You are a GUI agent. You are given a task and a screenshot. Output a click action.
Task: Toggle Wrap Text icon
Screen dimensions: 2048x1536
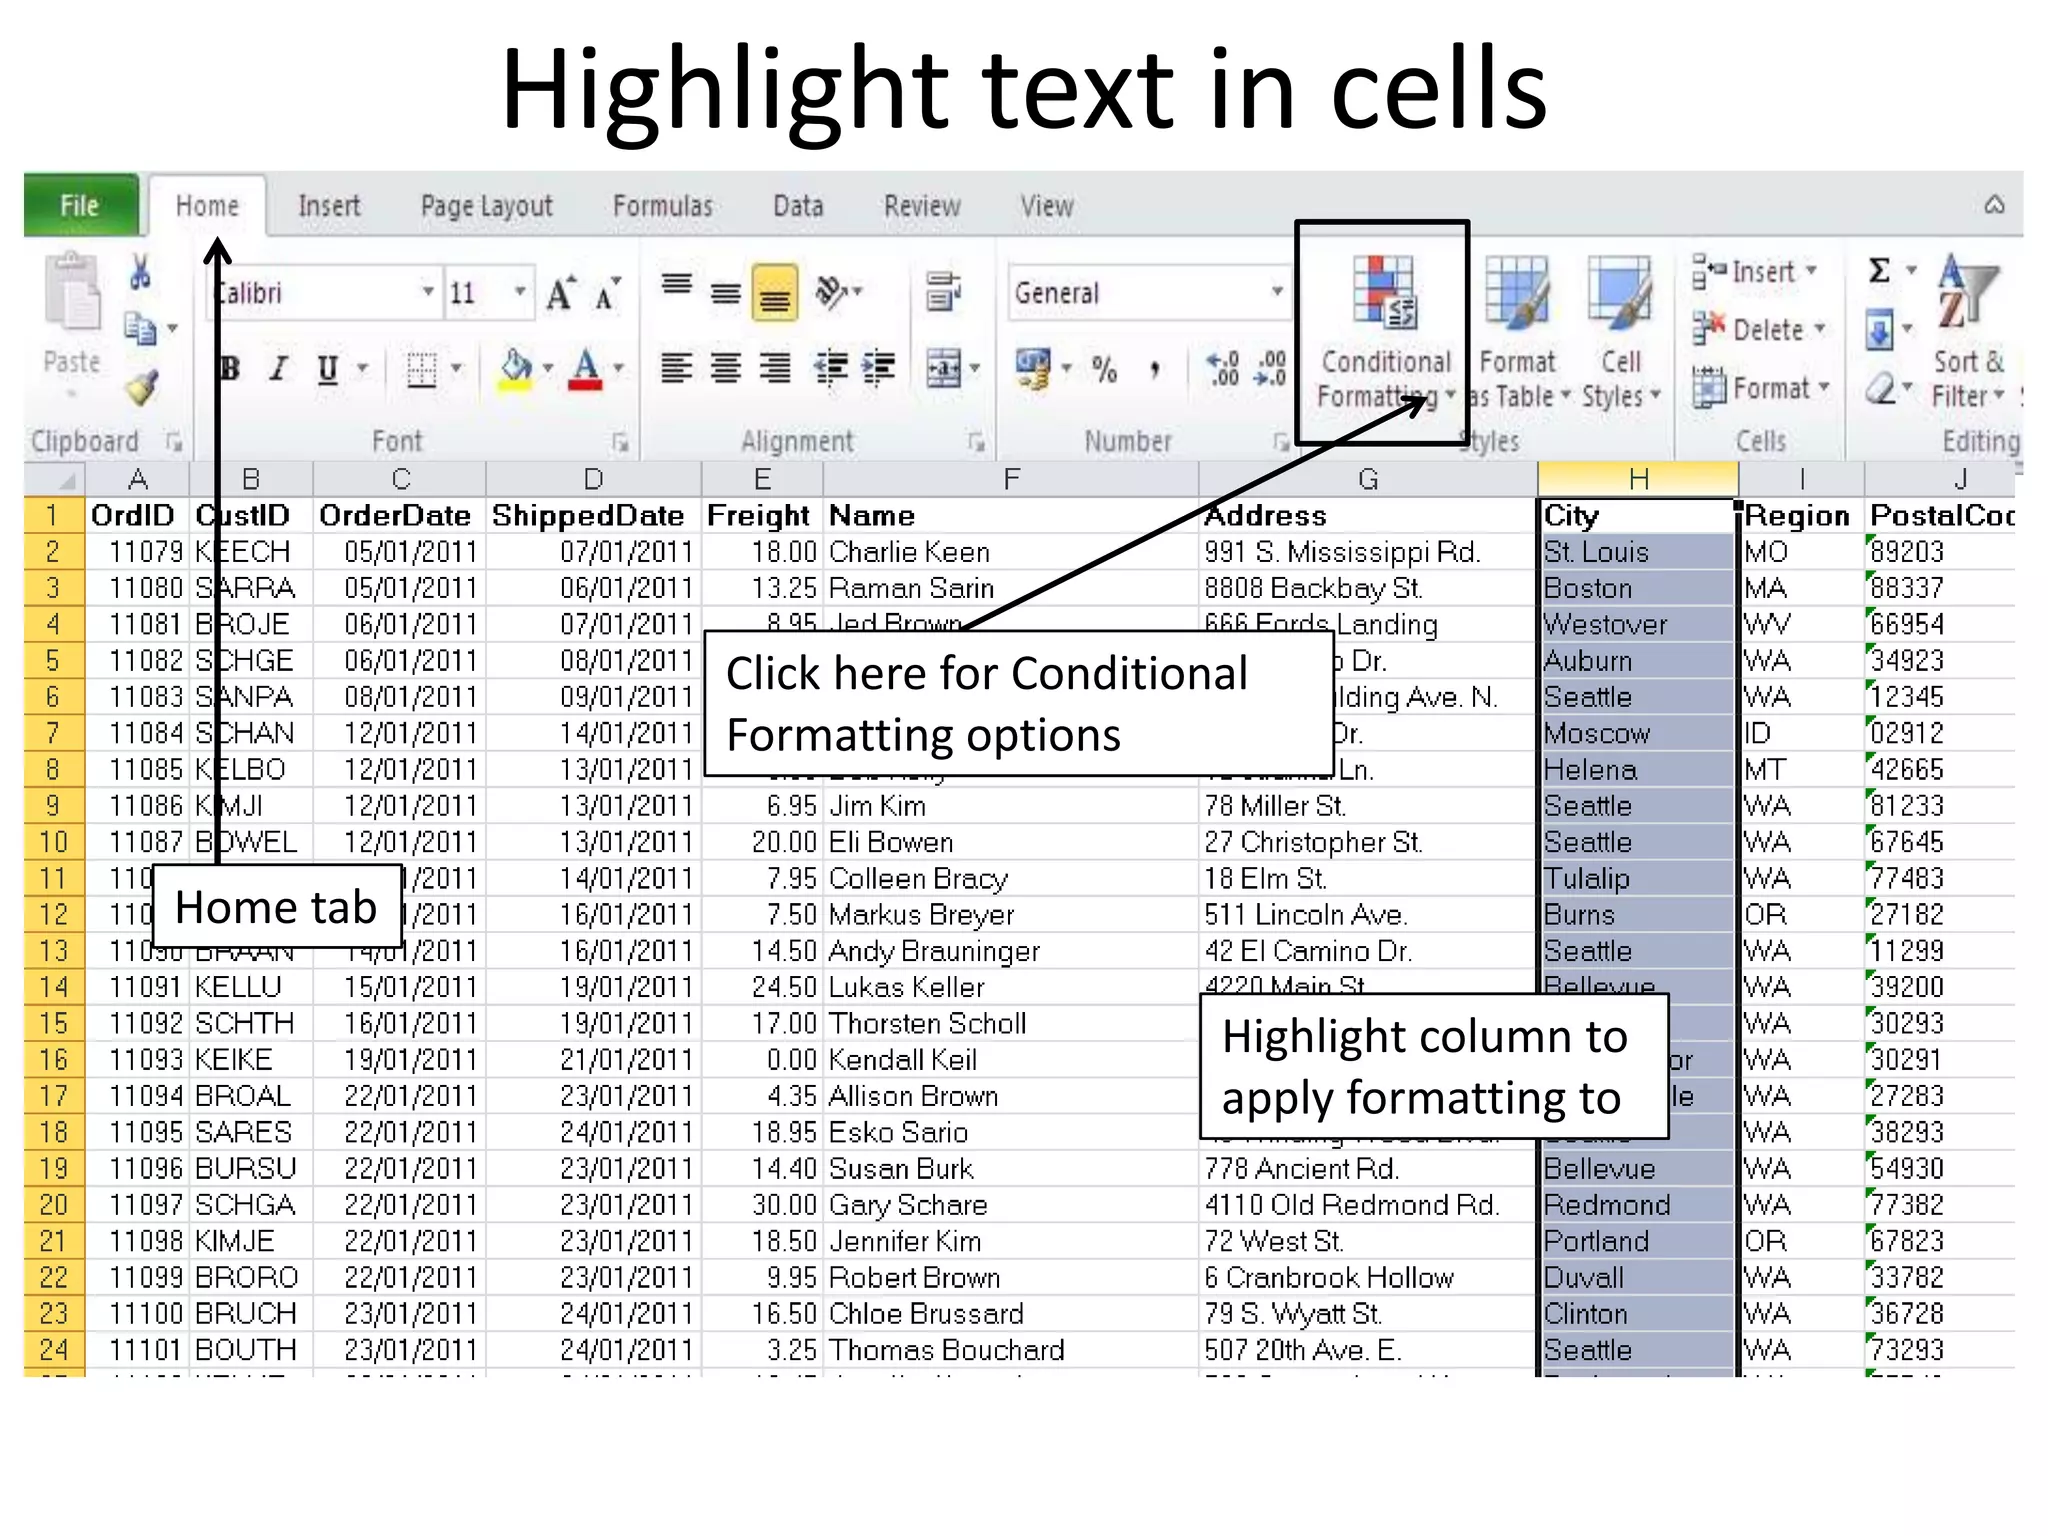pos(943,292)
